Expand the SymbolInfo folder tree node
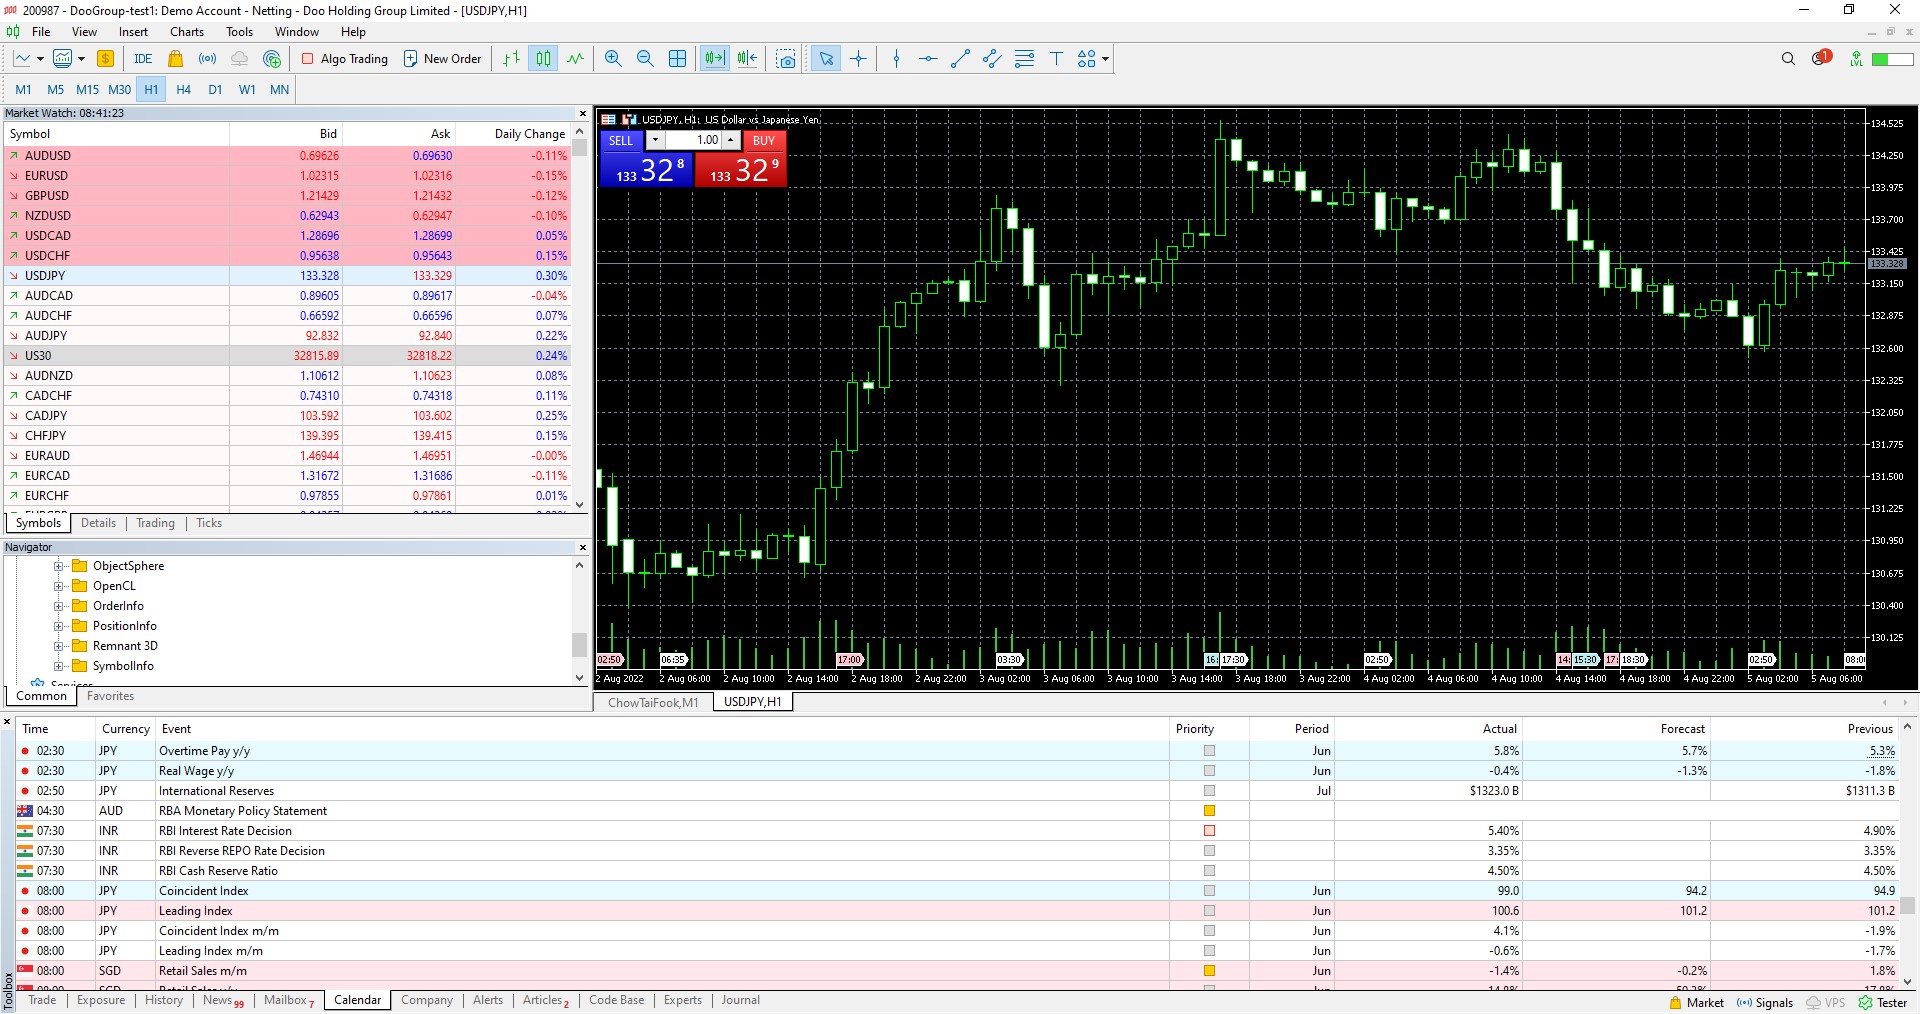The width and height of the screenshot is (1920, 1014). click(59, 666)
